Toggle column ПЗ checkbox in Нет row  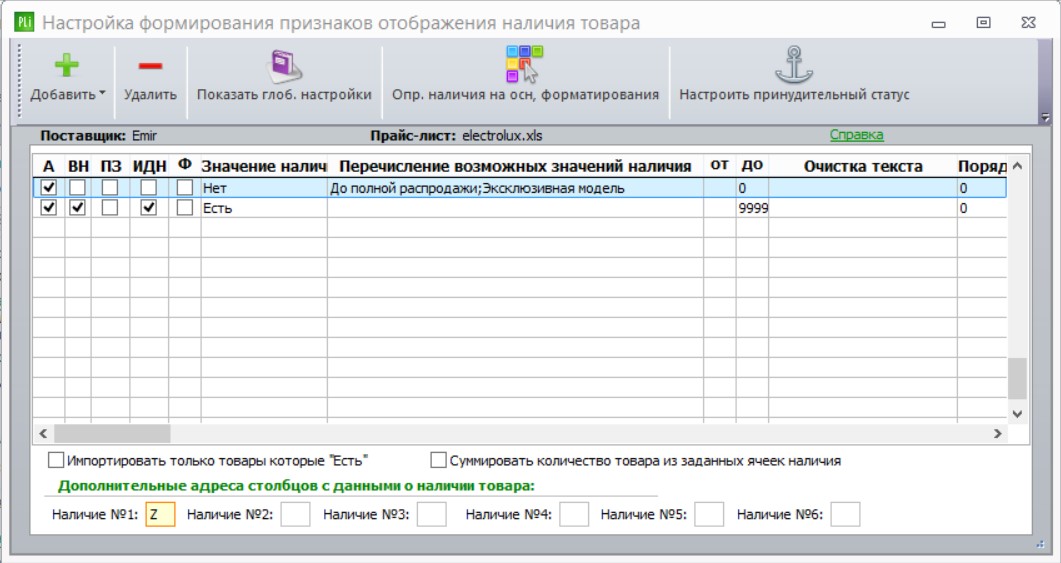(x=110, y=187)
